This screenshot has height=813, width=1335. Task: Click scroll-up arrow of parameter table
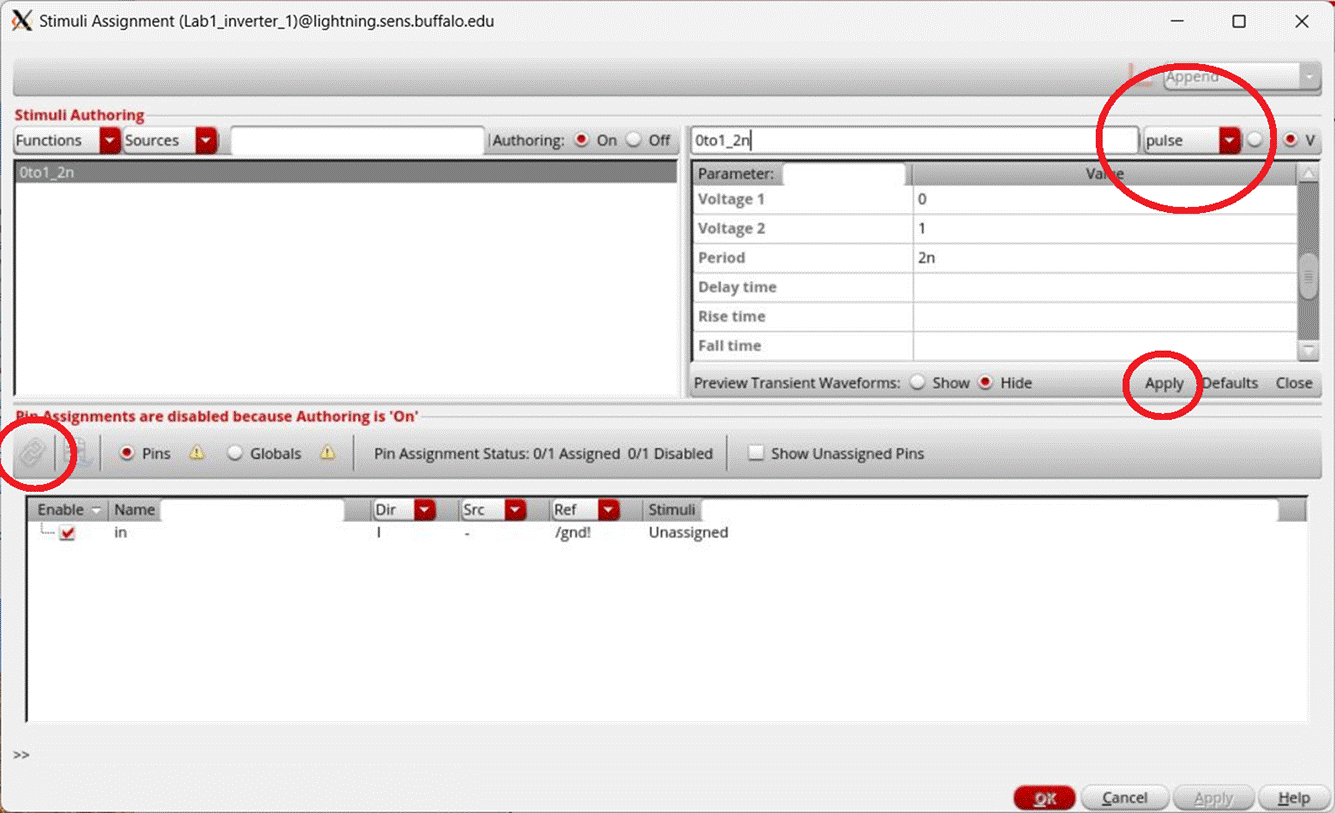coord(1307,174)
